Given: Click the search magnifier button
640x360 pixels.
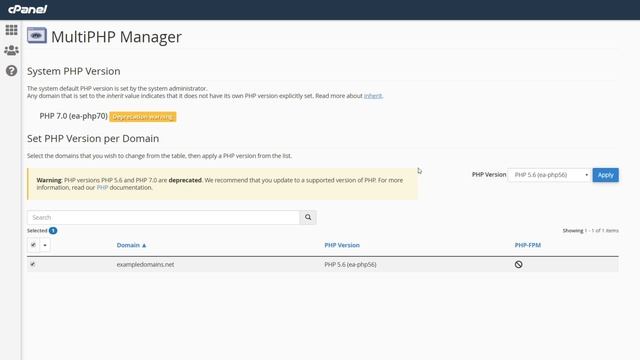Looking at the screenshot, I should pyautogui.click(x=308, y=217).
